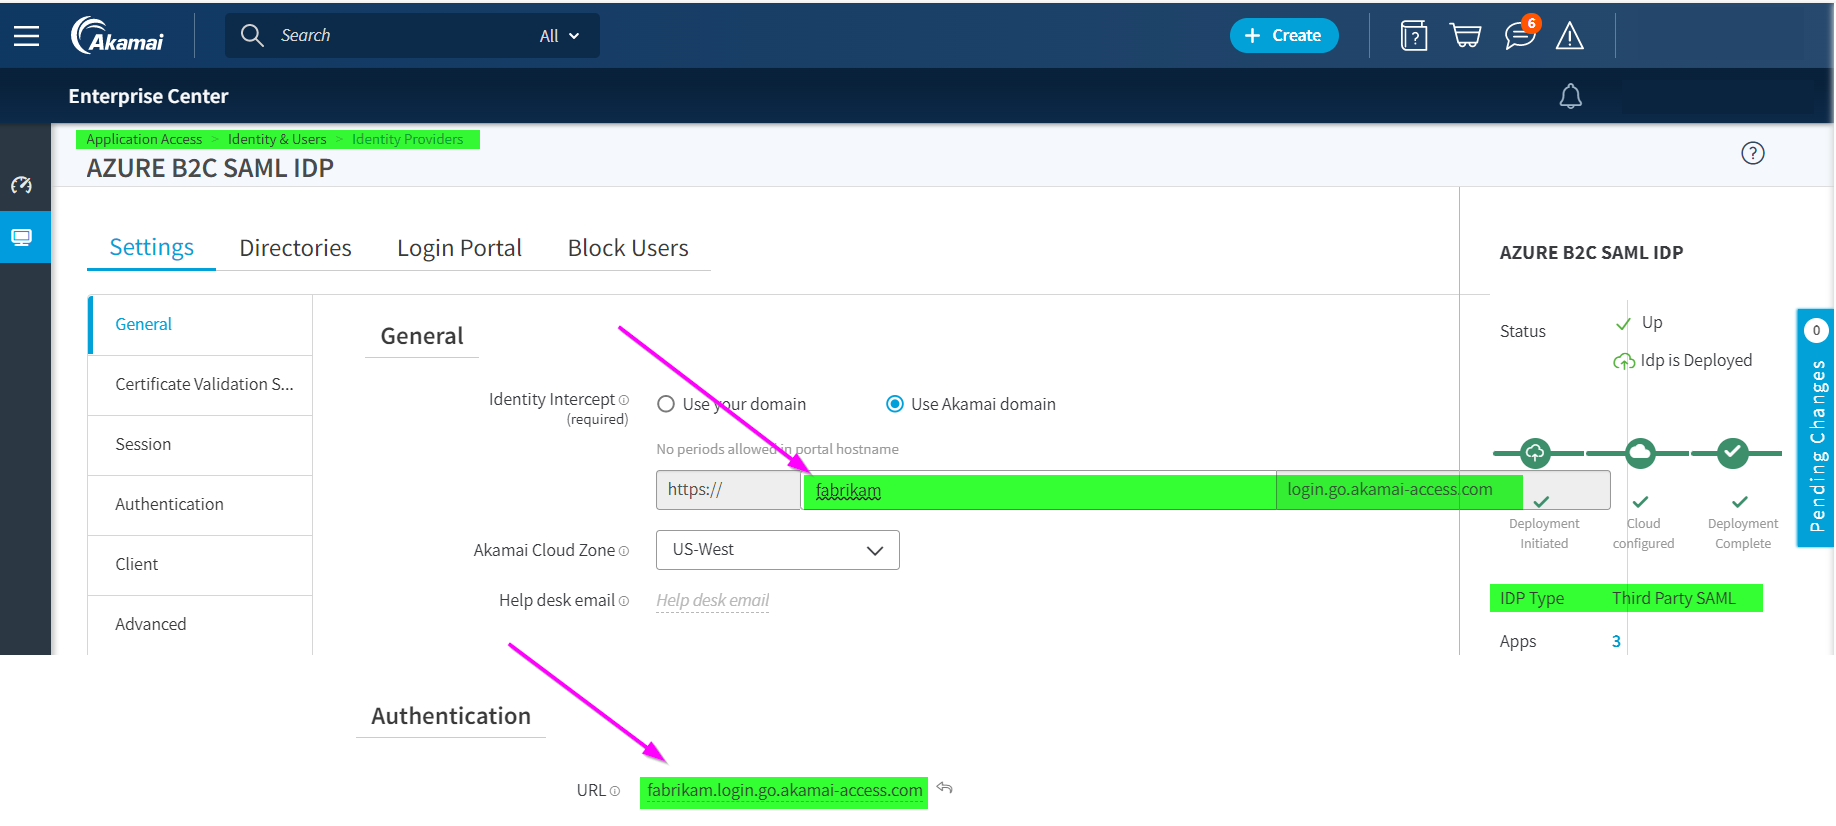Select Use your domain radio button
This screenshot has width=1836, height=826.
(x=666, y=404)
